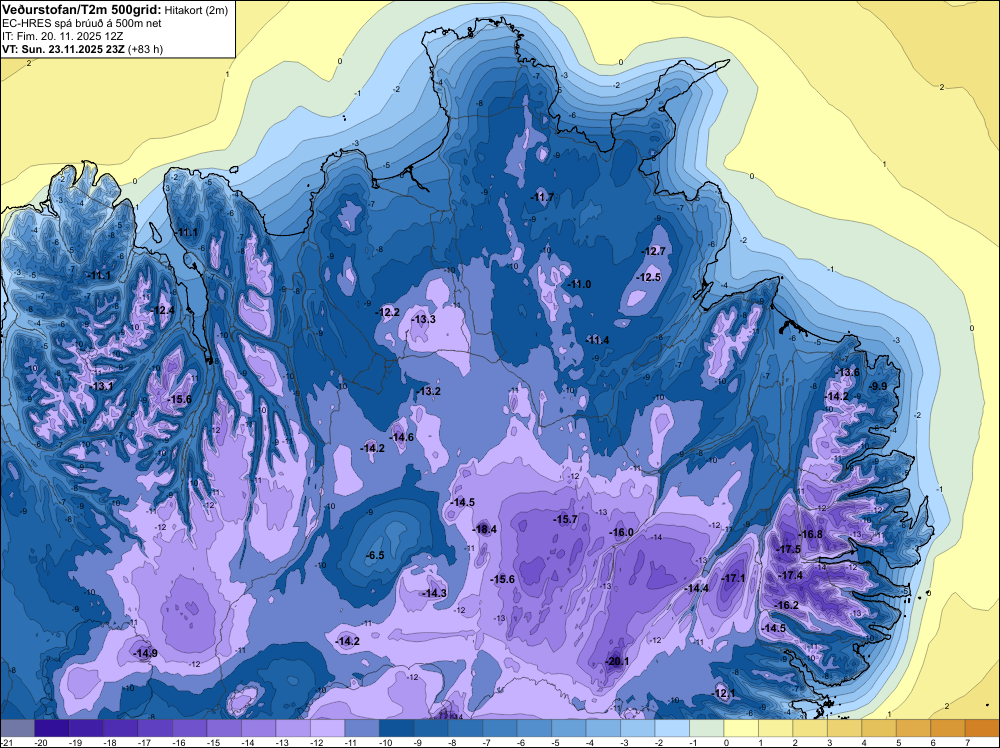Pick the legend swatch between -5 and -4
Image resolution: width=1000 pixels, height=748 pixels.
click(x=569, y=728)
